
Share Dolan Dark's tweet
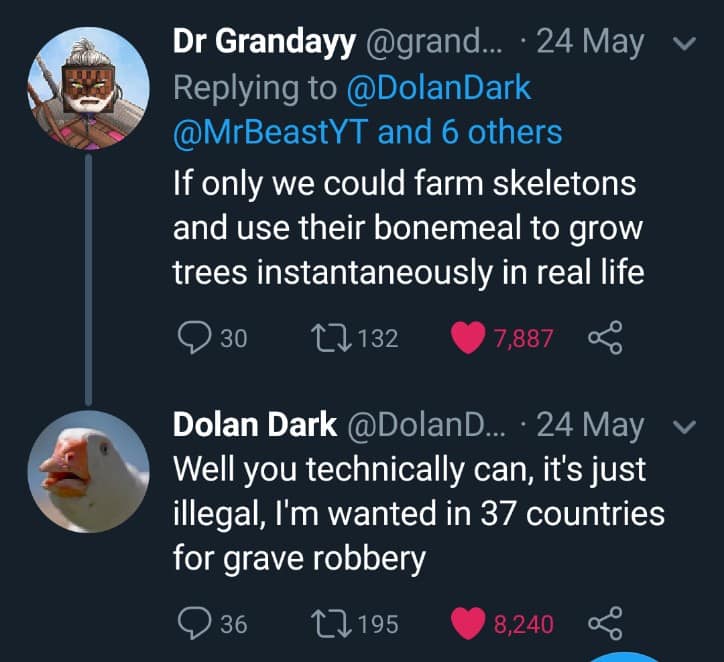tap(603, 624)
